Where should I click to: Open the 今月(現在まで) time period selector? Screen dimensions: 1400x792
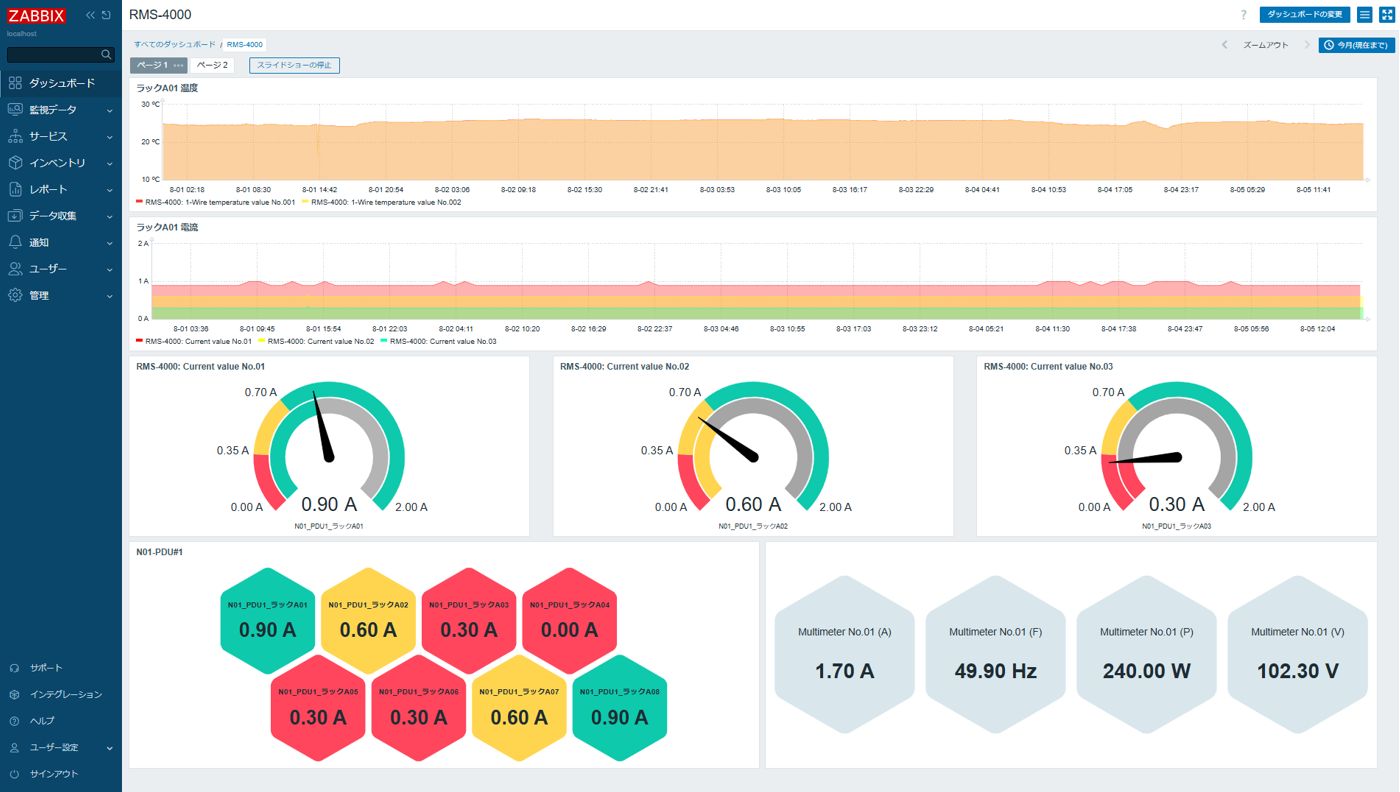(1356, 45)
